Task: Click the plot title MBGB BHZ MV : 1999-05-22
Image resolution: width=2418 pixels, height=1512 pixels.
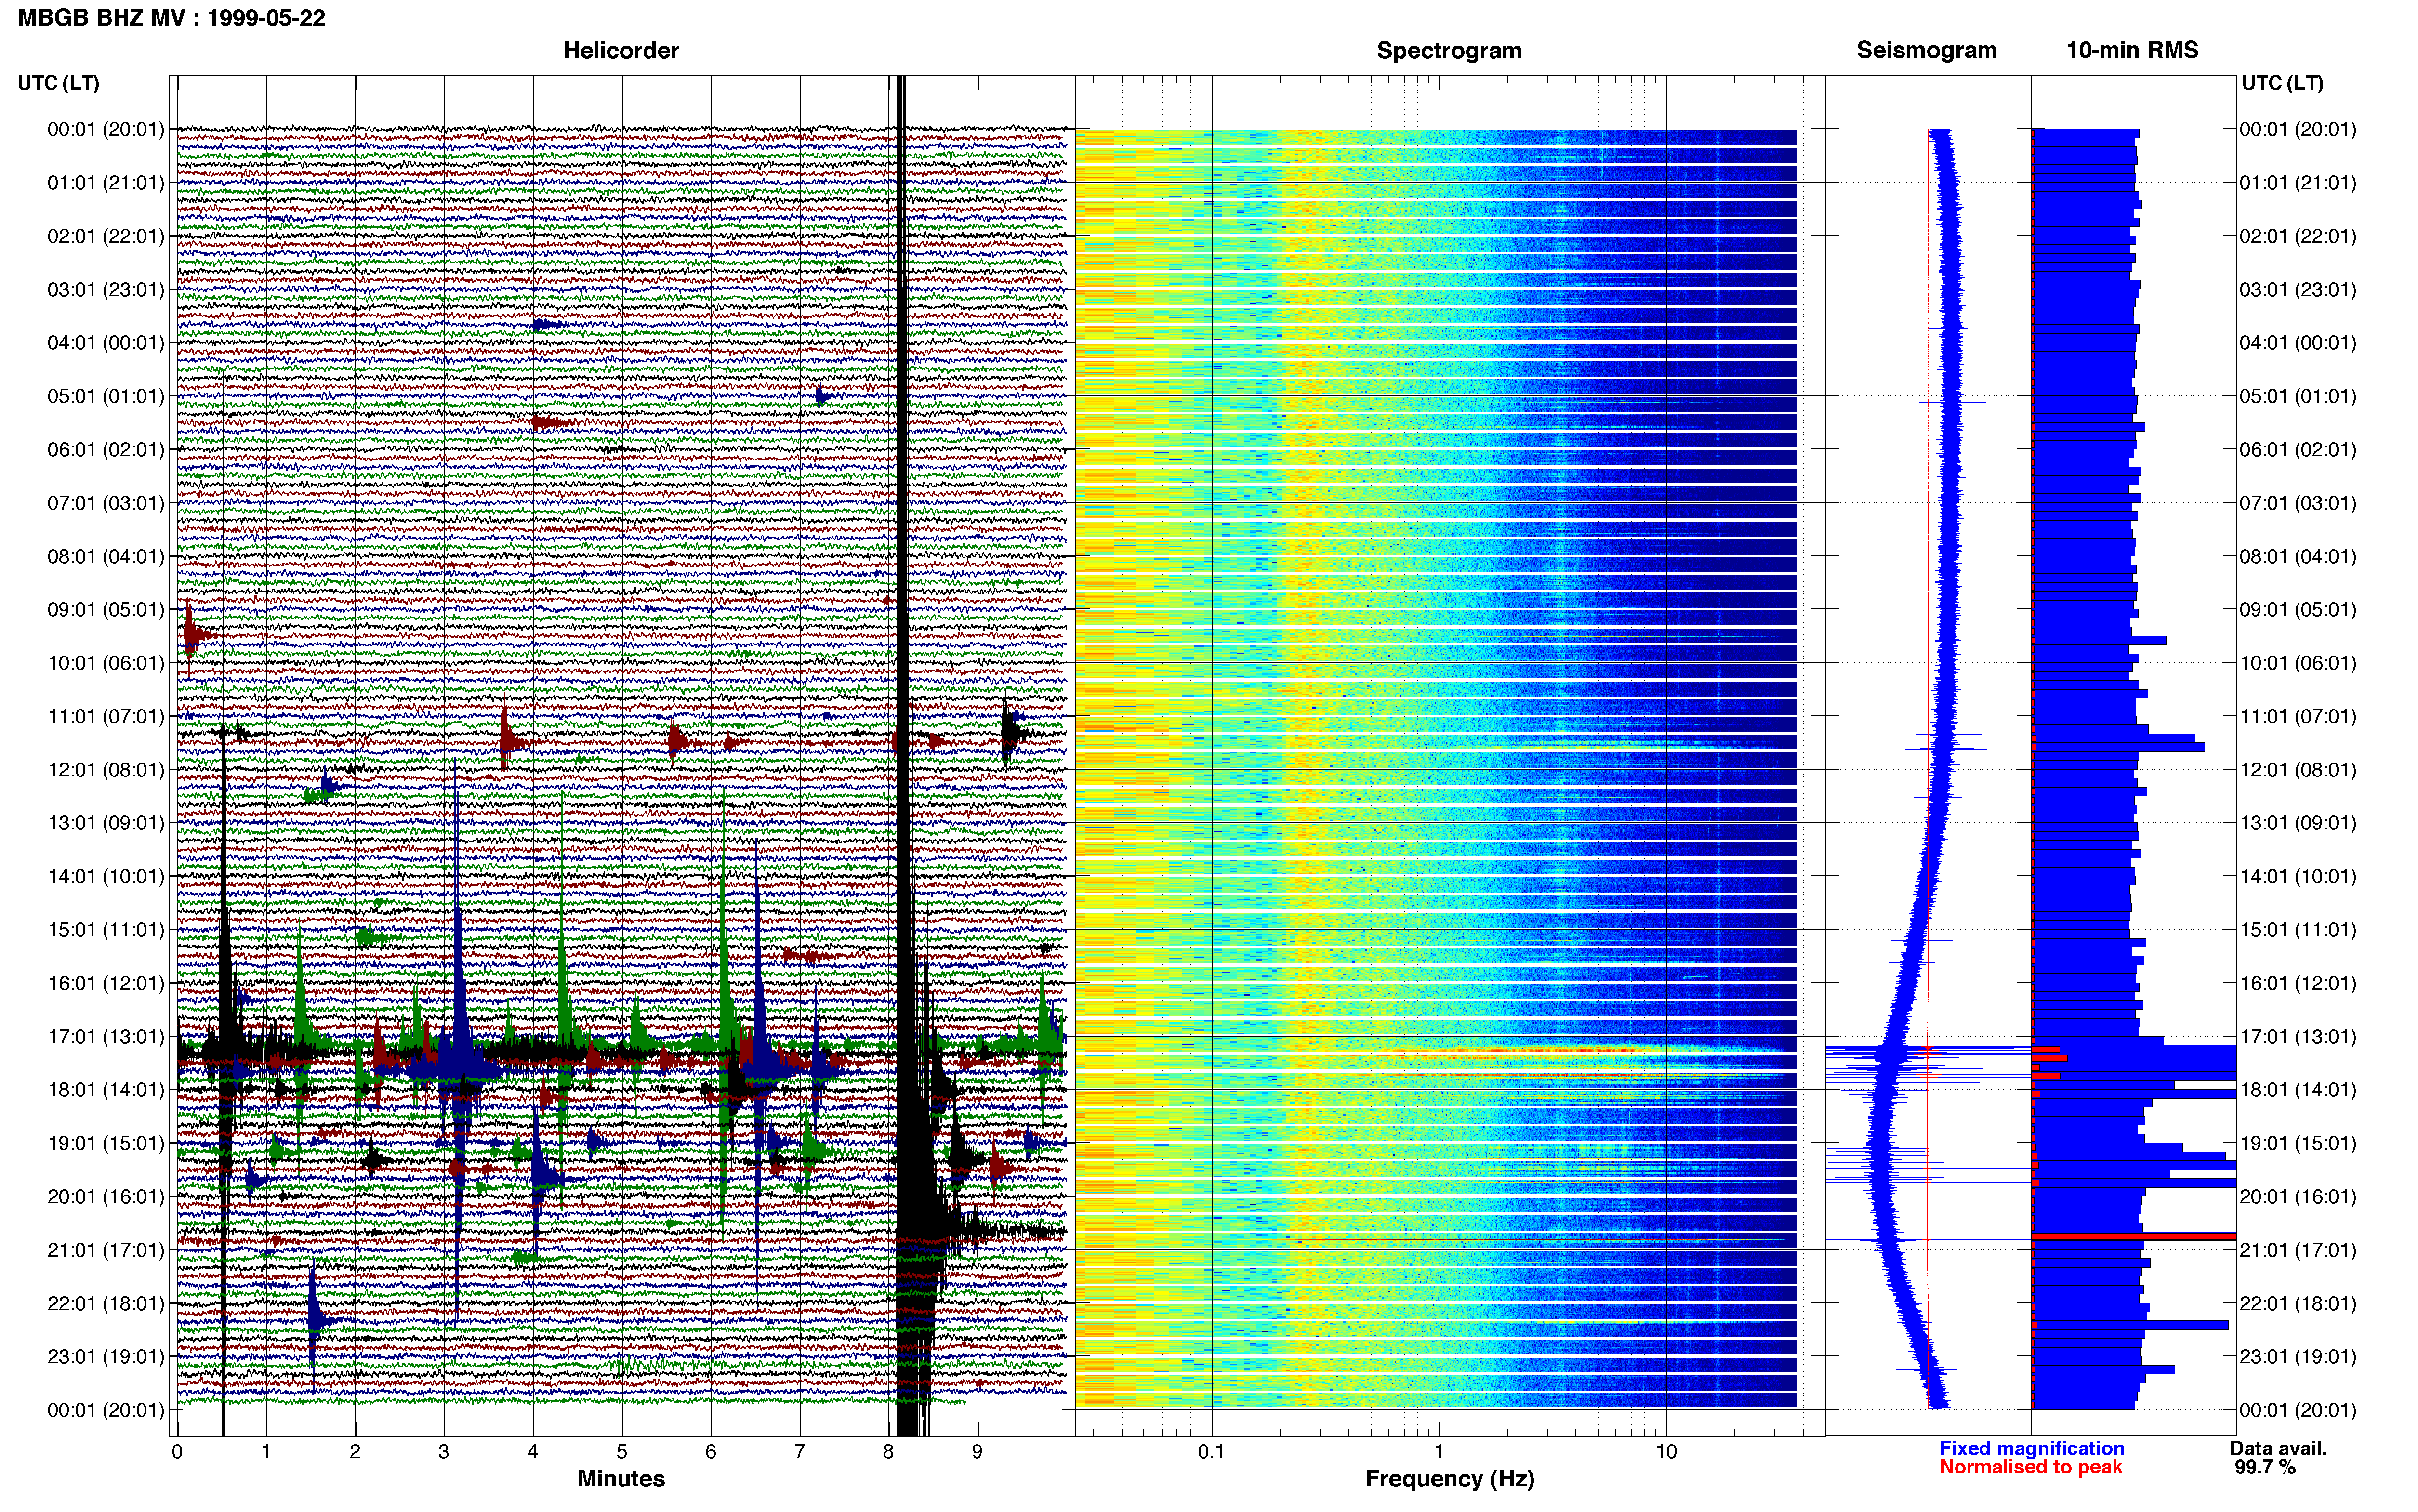Action: [x=171, y=18]
